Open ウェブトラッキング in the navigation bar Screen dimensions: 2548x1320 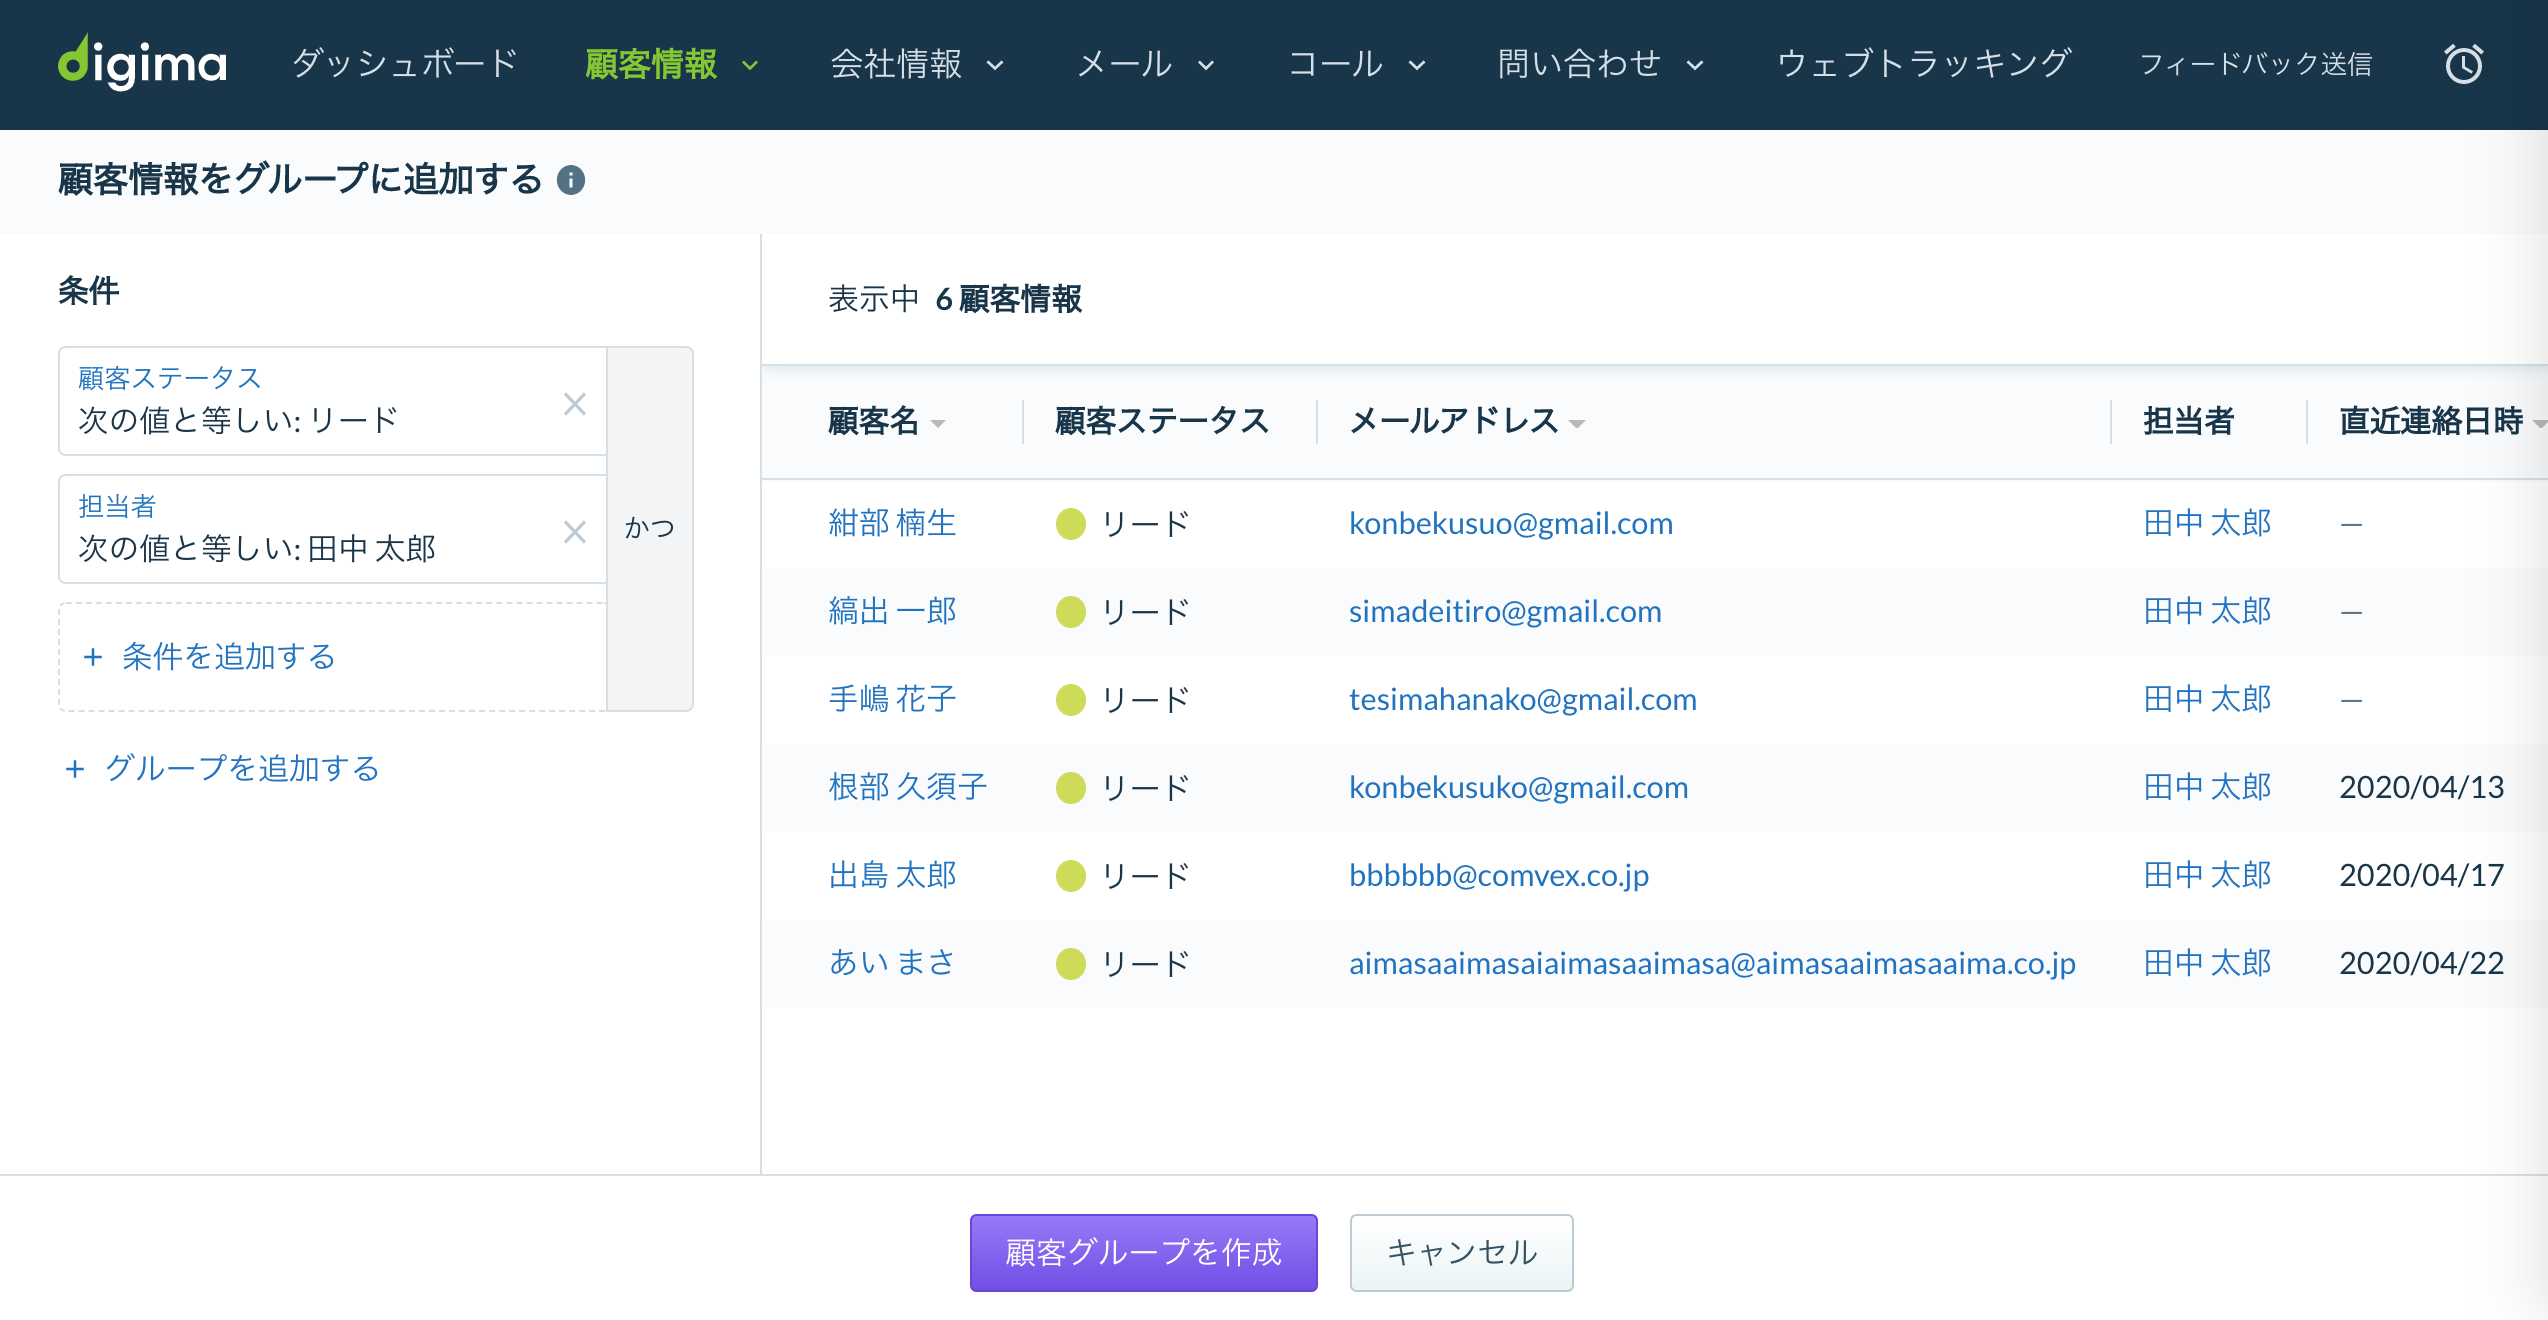[x=1923, y=64]
